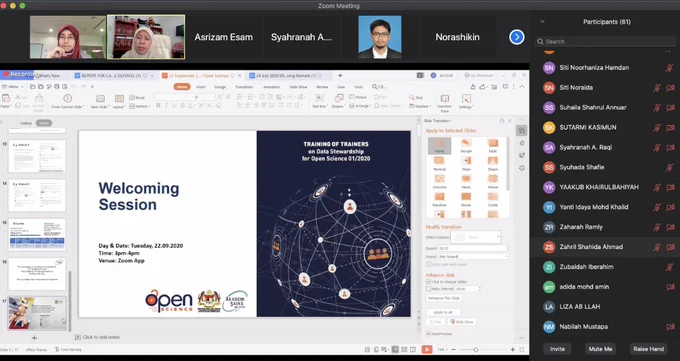Viewport: 680px width, 361px height.
Task: Click the Mute Me button
Action: [x=600, y=349]
